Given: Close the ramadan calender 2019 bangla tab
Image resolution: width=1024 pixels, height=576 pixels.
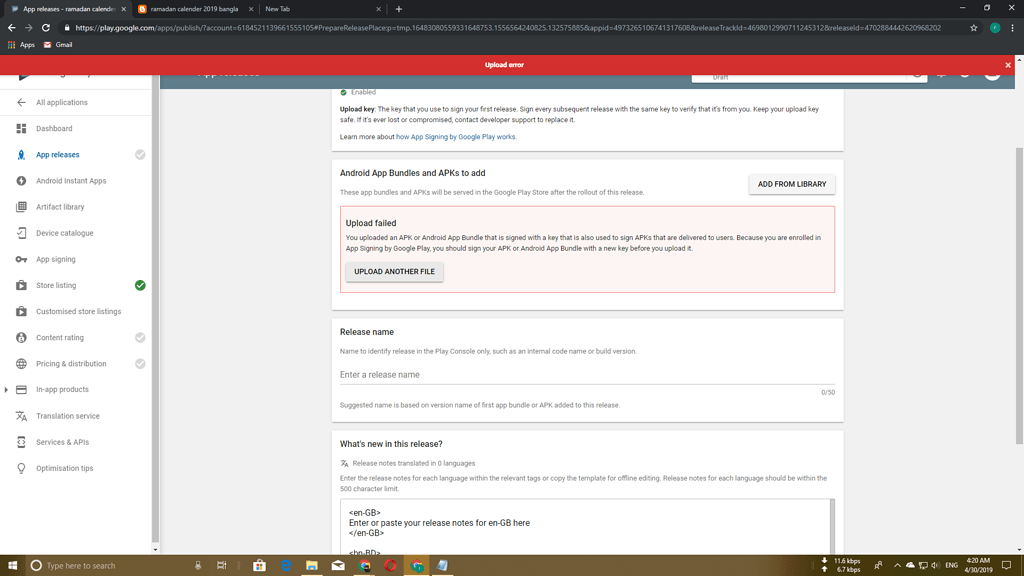Looking at the screenshot, I should [x=251, y=9].
